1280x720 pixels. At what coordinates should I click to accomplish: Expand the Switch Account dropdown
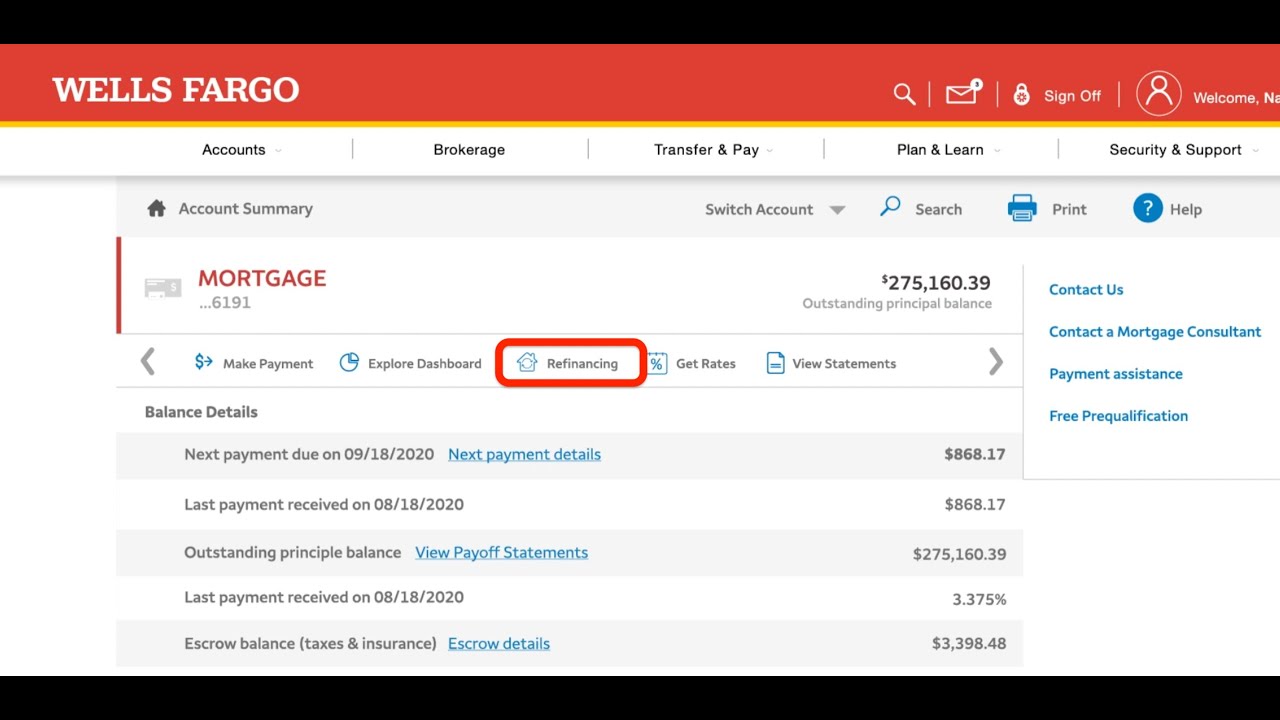[x=775, y=209]
